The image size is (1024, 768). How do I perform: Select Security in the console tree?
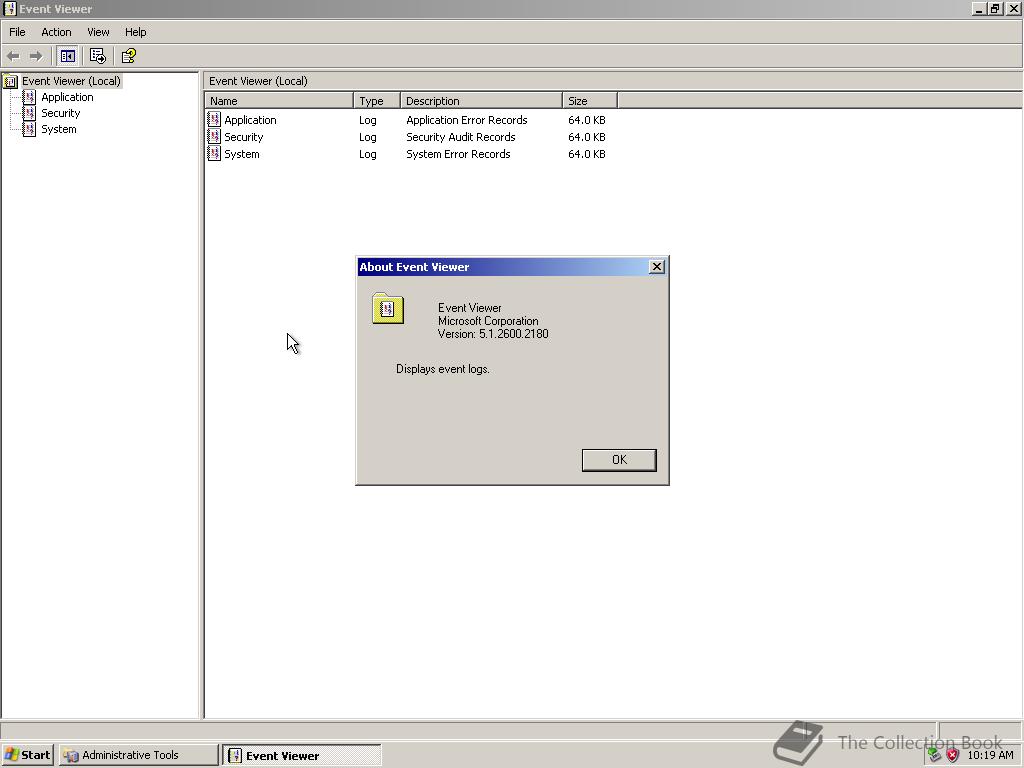coord(61,113)
